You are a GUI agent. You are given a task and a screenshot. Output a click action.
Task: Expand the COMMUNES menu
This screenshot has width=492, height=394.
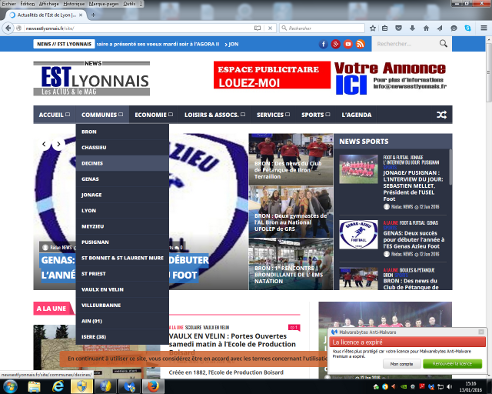click(x=102, y=115)
